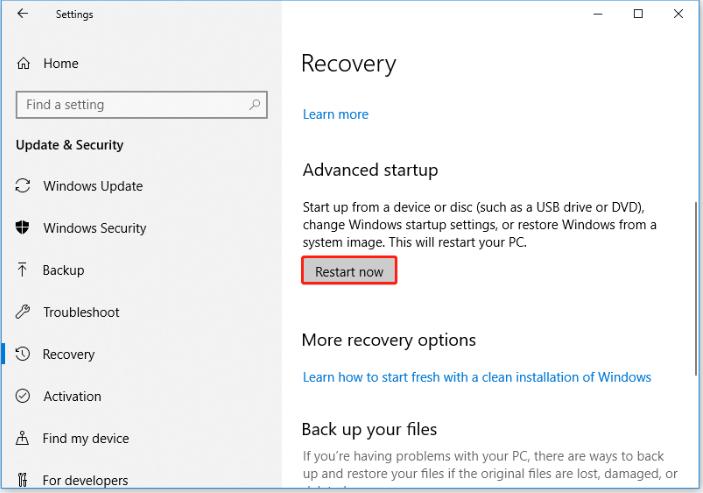Click the Restart now button
The width and height of the screenshot is (703, 493).
349,270
